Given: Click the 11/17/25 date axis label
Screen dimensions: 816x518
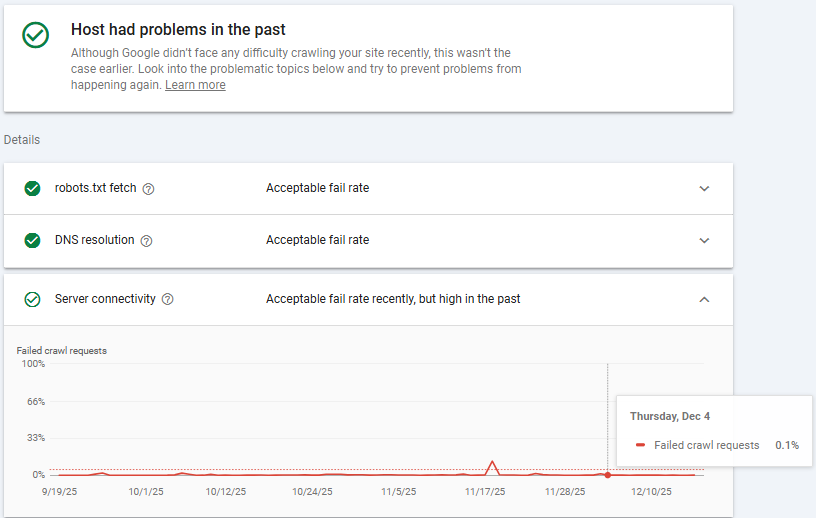Looking at the screenshot, I should click(x=485, y=491).
